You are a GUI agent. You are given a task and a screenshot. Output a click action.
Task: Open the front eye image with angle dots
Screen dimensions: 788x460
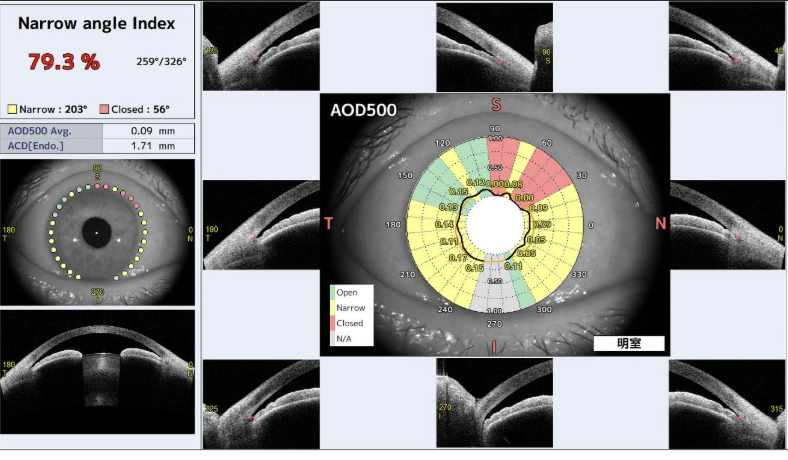pos(97,232)
